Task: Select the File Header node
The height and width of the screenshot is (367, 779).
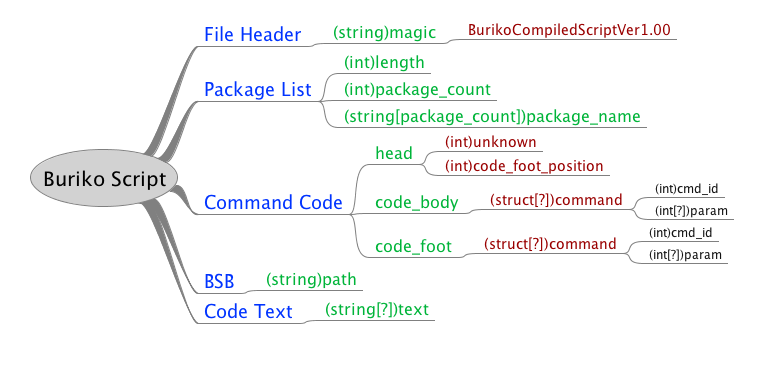Action: tap(252, 35)
